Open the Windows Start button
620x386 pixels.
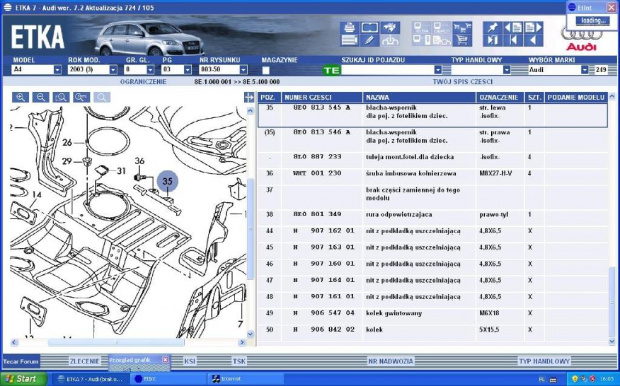(24, 379)
